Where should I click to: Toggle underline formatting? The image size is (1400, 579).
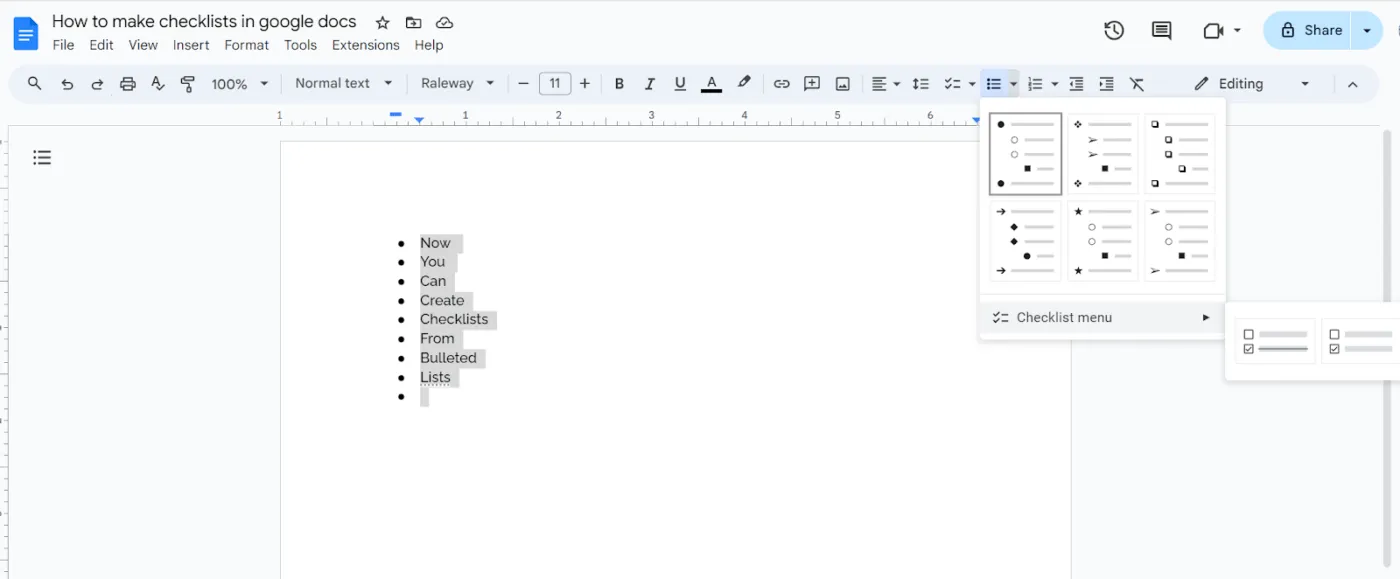point(680,83)
